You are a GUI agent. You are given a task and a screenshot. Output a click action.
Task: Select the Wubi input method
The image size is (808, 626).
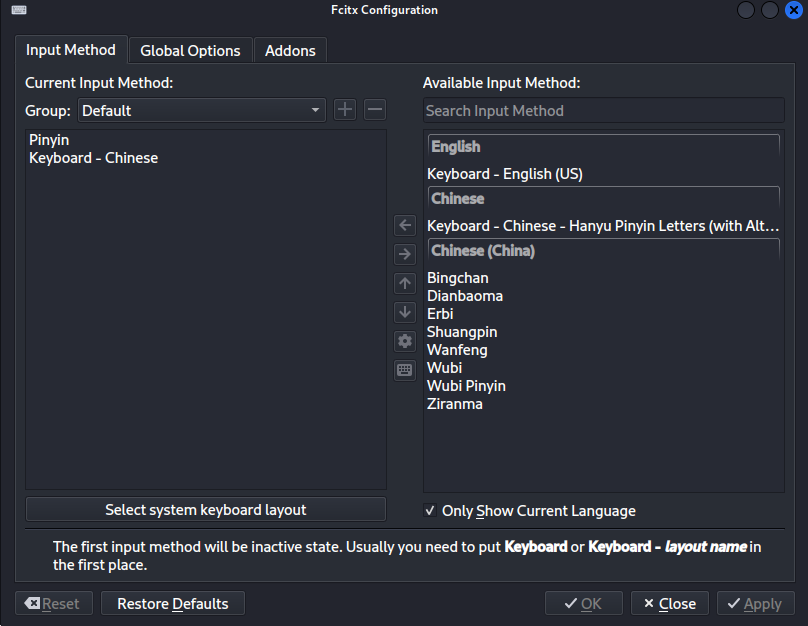pos(603,368)
